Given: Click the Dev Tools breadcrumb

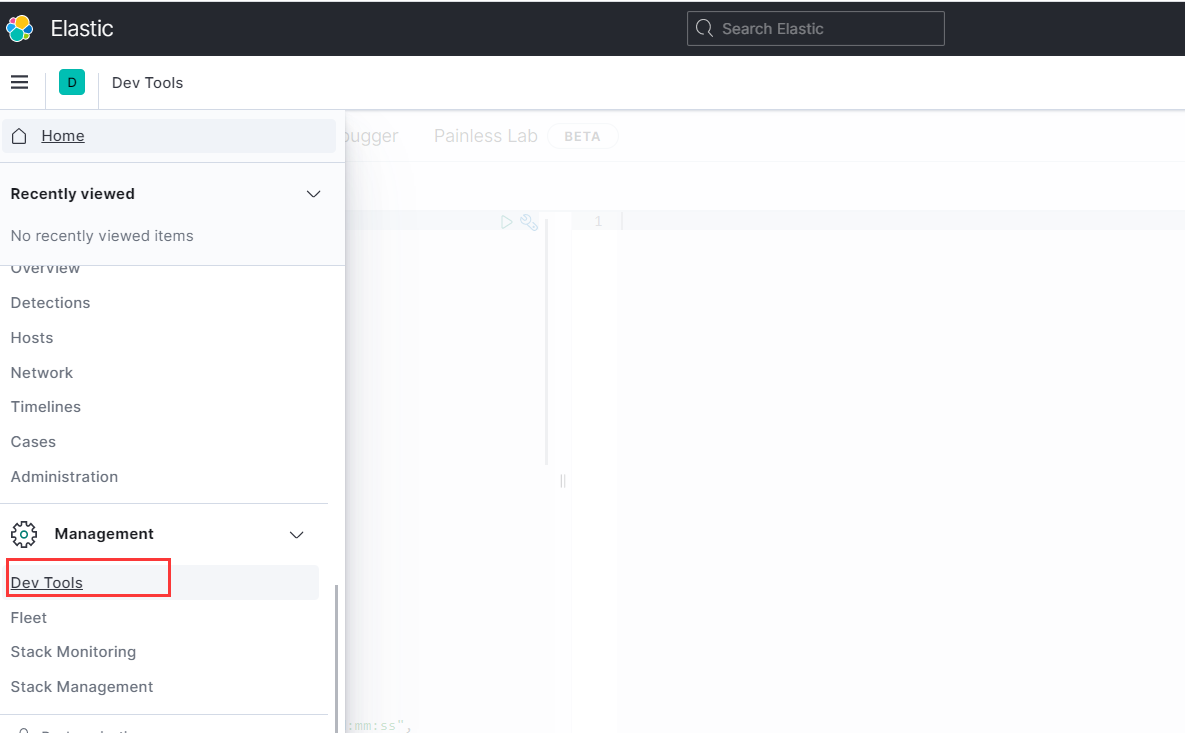Looking at the screenshot, I should pyautogui.click(x=147, y=83).
